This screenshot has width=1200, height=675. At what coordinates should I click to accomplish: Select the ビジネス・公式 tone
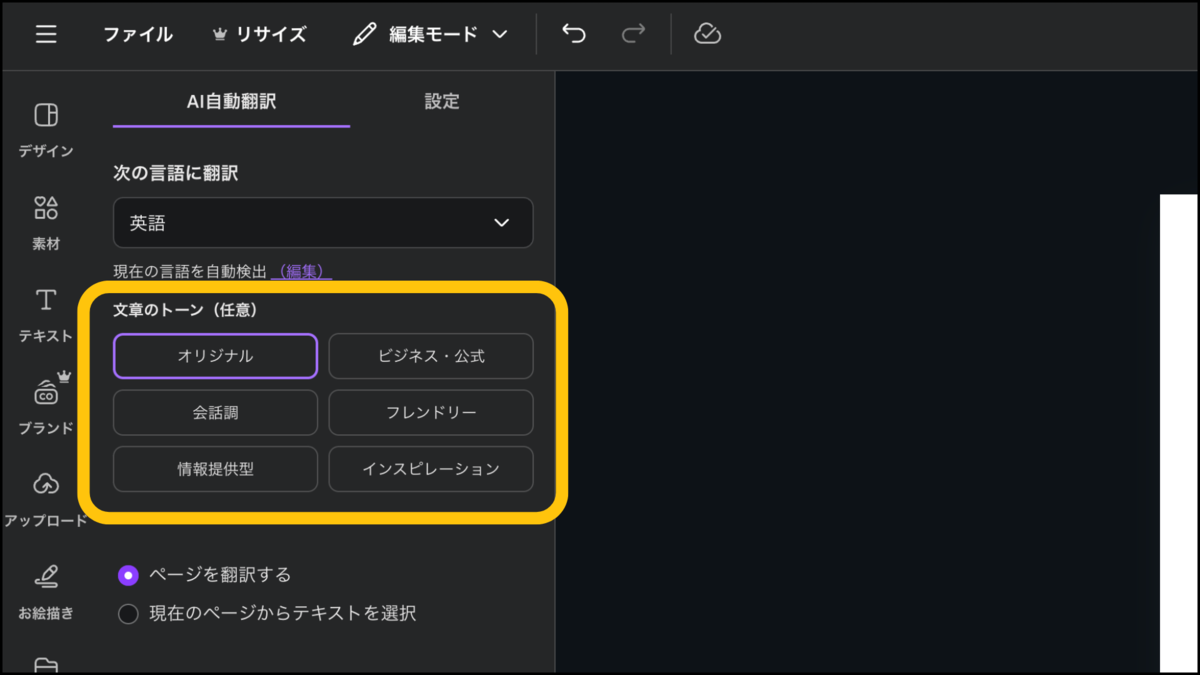[431, 356]
